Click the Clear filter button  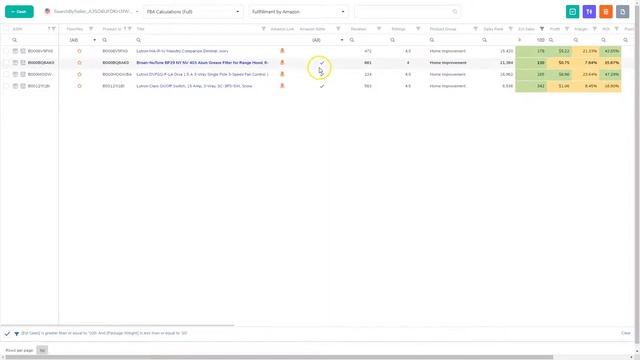(626, 333)
